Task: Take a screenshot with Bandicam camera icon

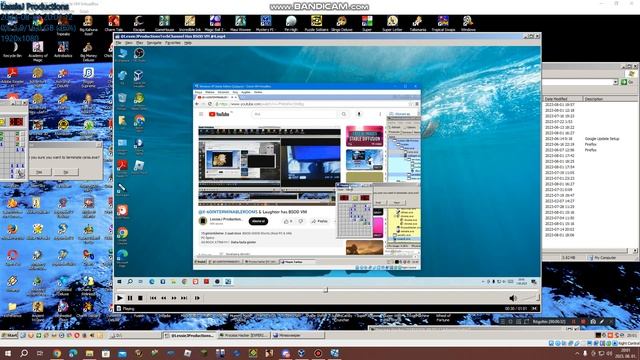Action: click(x=593, y=322)
